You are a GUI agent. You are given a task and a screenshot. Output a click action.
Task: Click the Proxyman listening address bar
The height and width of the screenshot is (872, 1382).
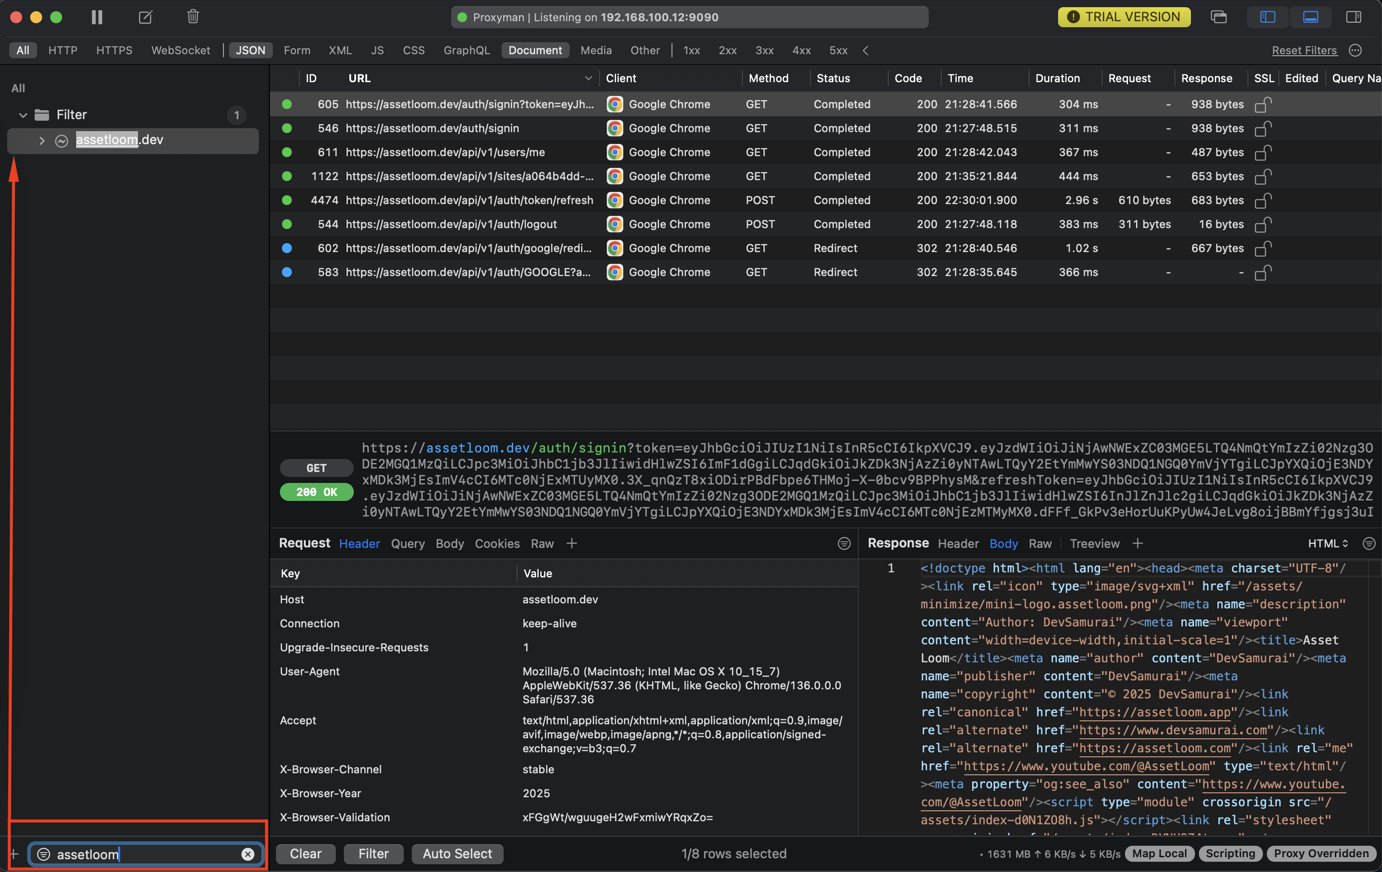click(689, 17)
